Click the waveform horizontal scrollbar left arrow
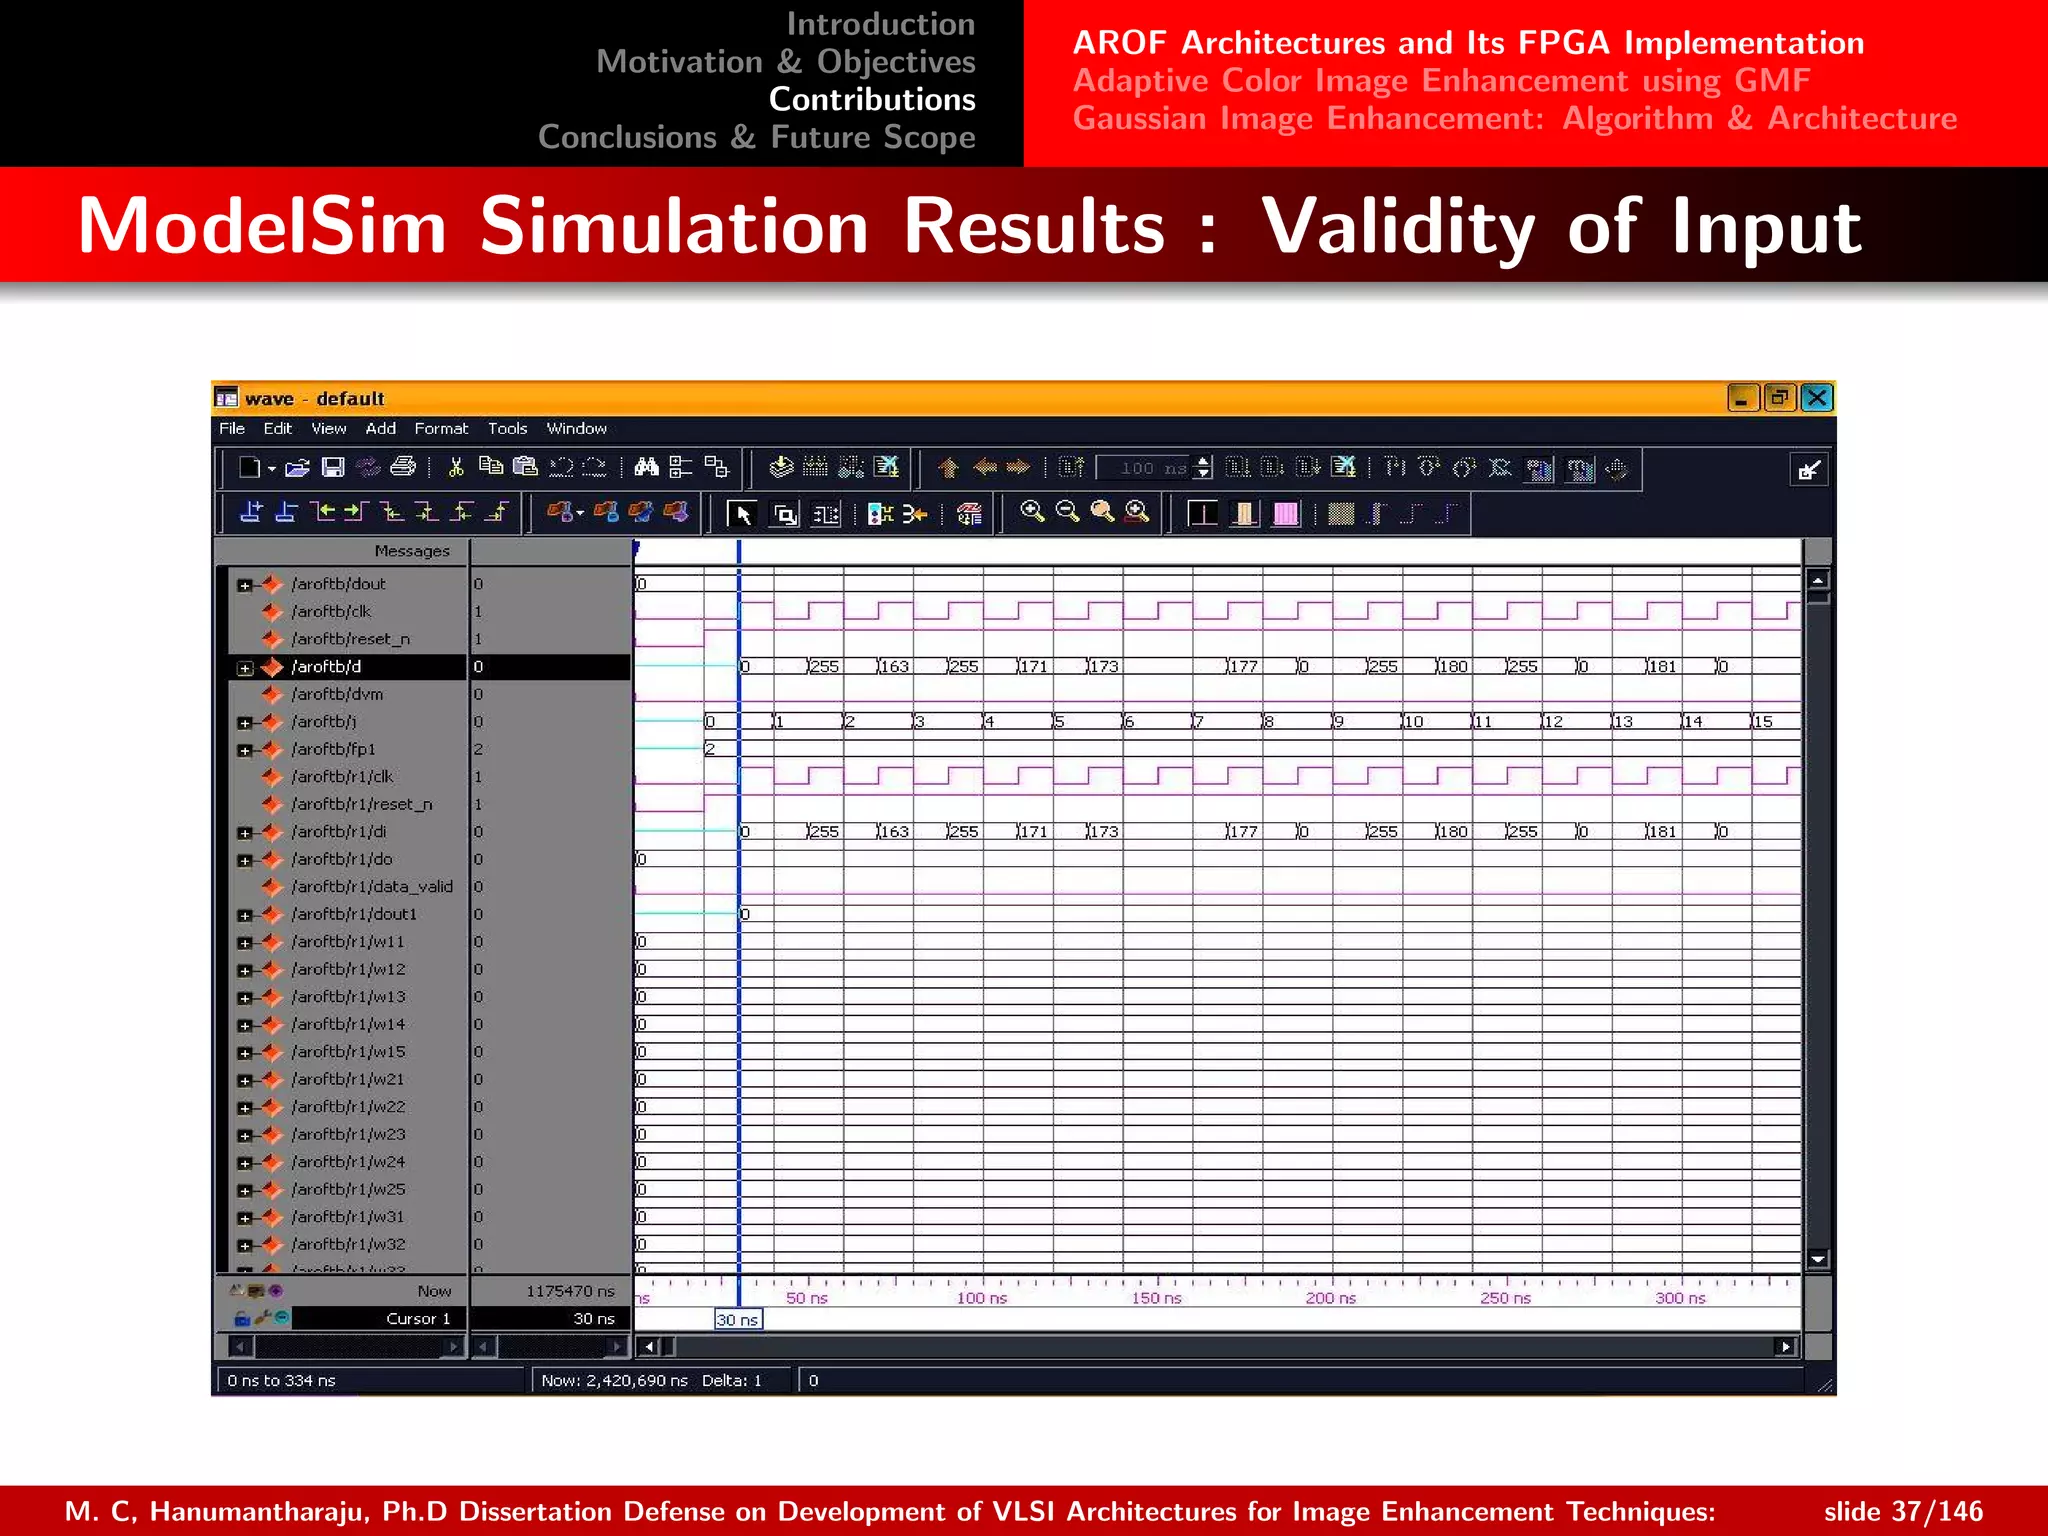 649,1347
